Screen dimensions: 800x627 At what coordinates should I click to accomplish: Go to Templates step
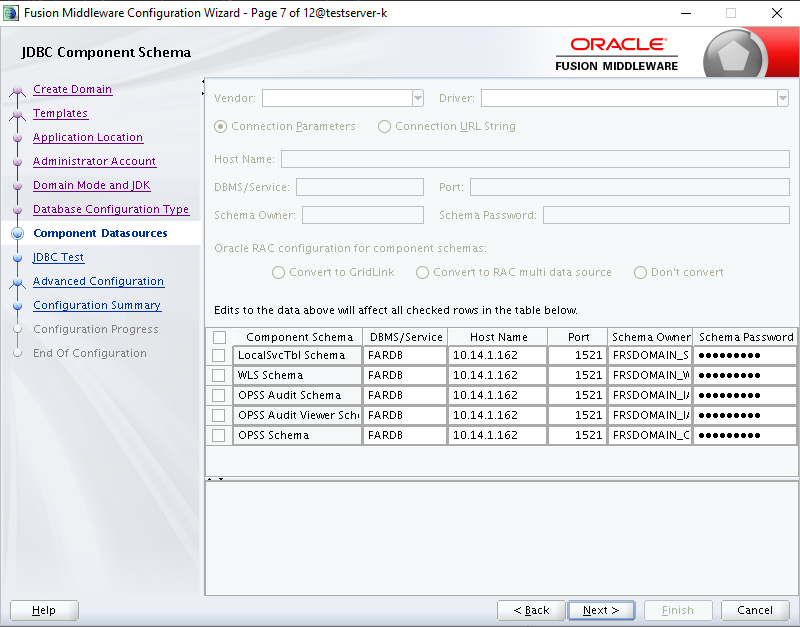tap(60, 113)
